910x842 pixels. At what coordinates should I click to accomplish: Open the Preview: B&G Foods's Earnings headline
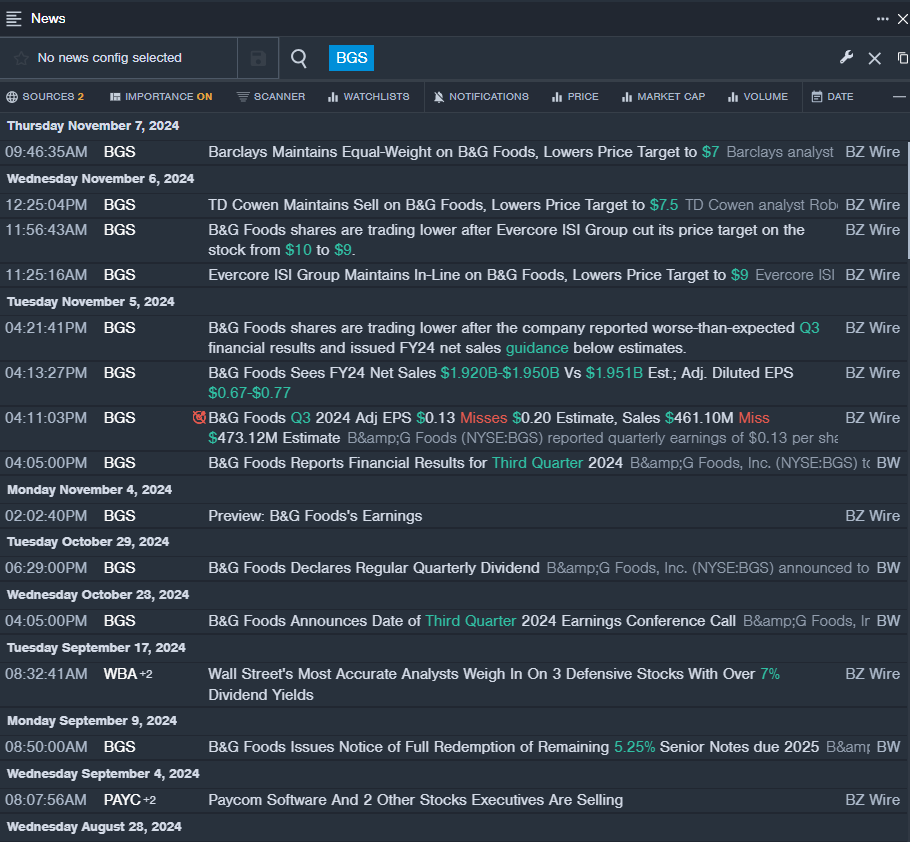pyautogui.click(x=315, y=516)
